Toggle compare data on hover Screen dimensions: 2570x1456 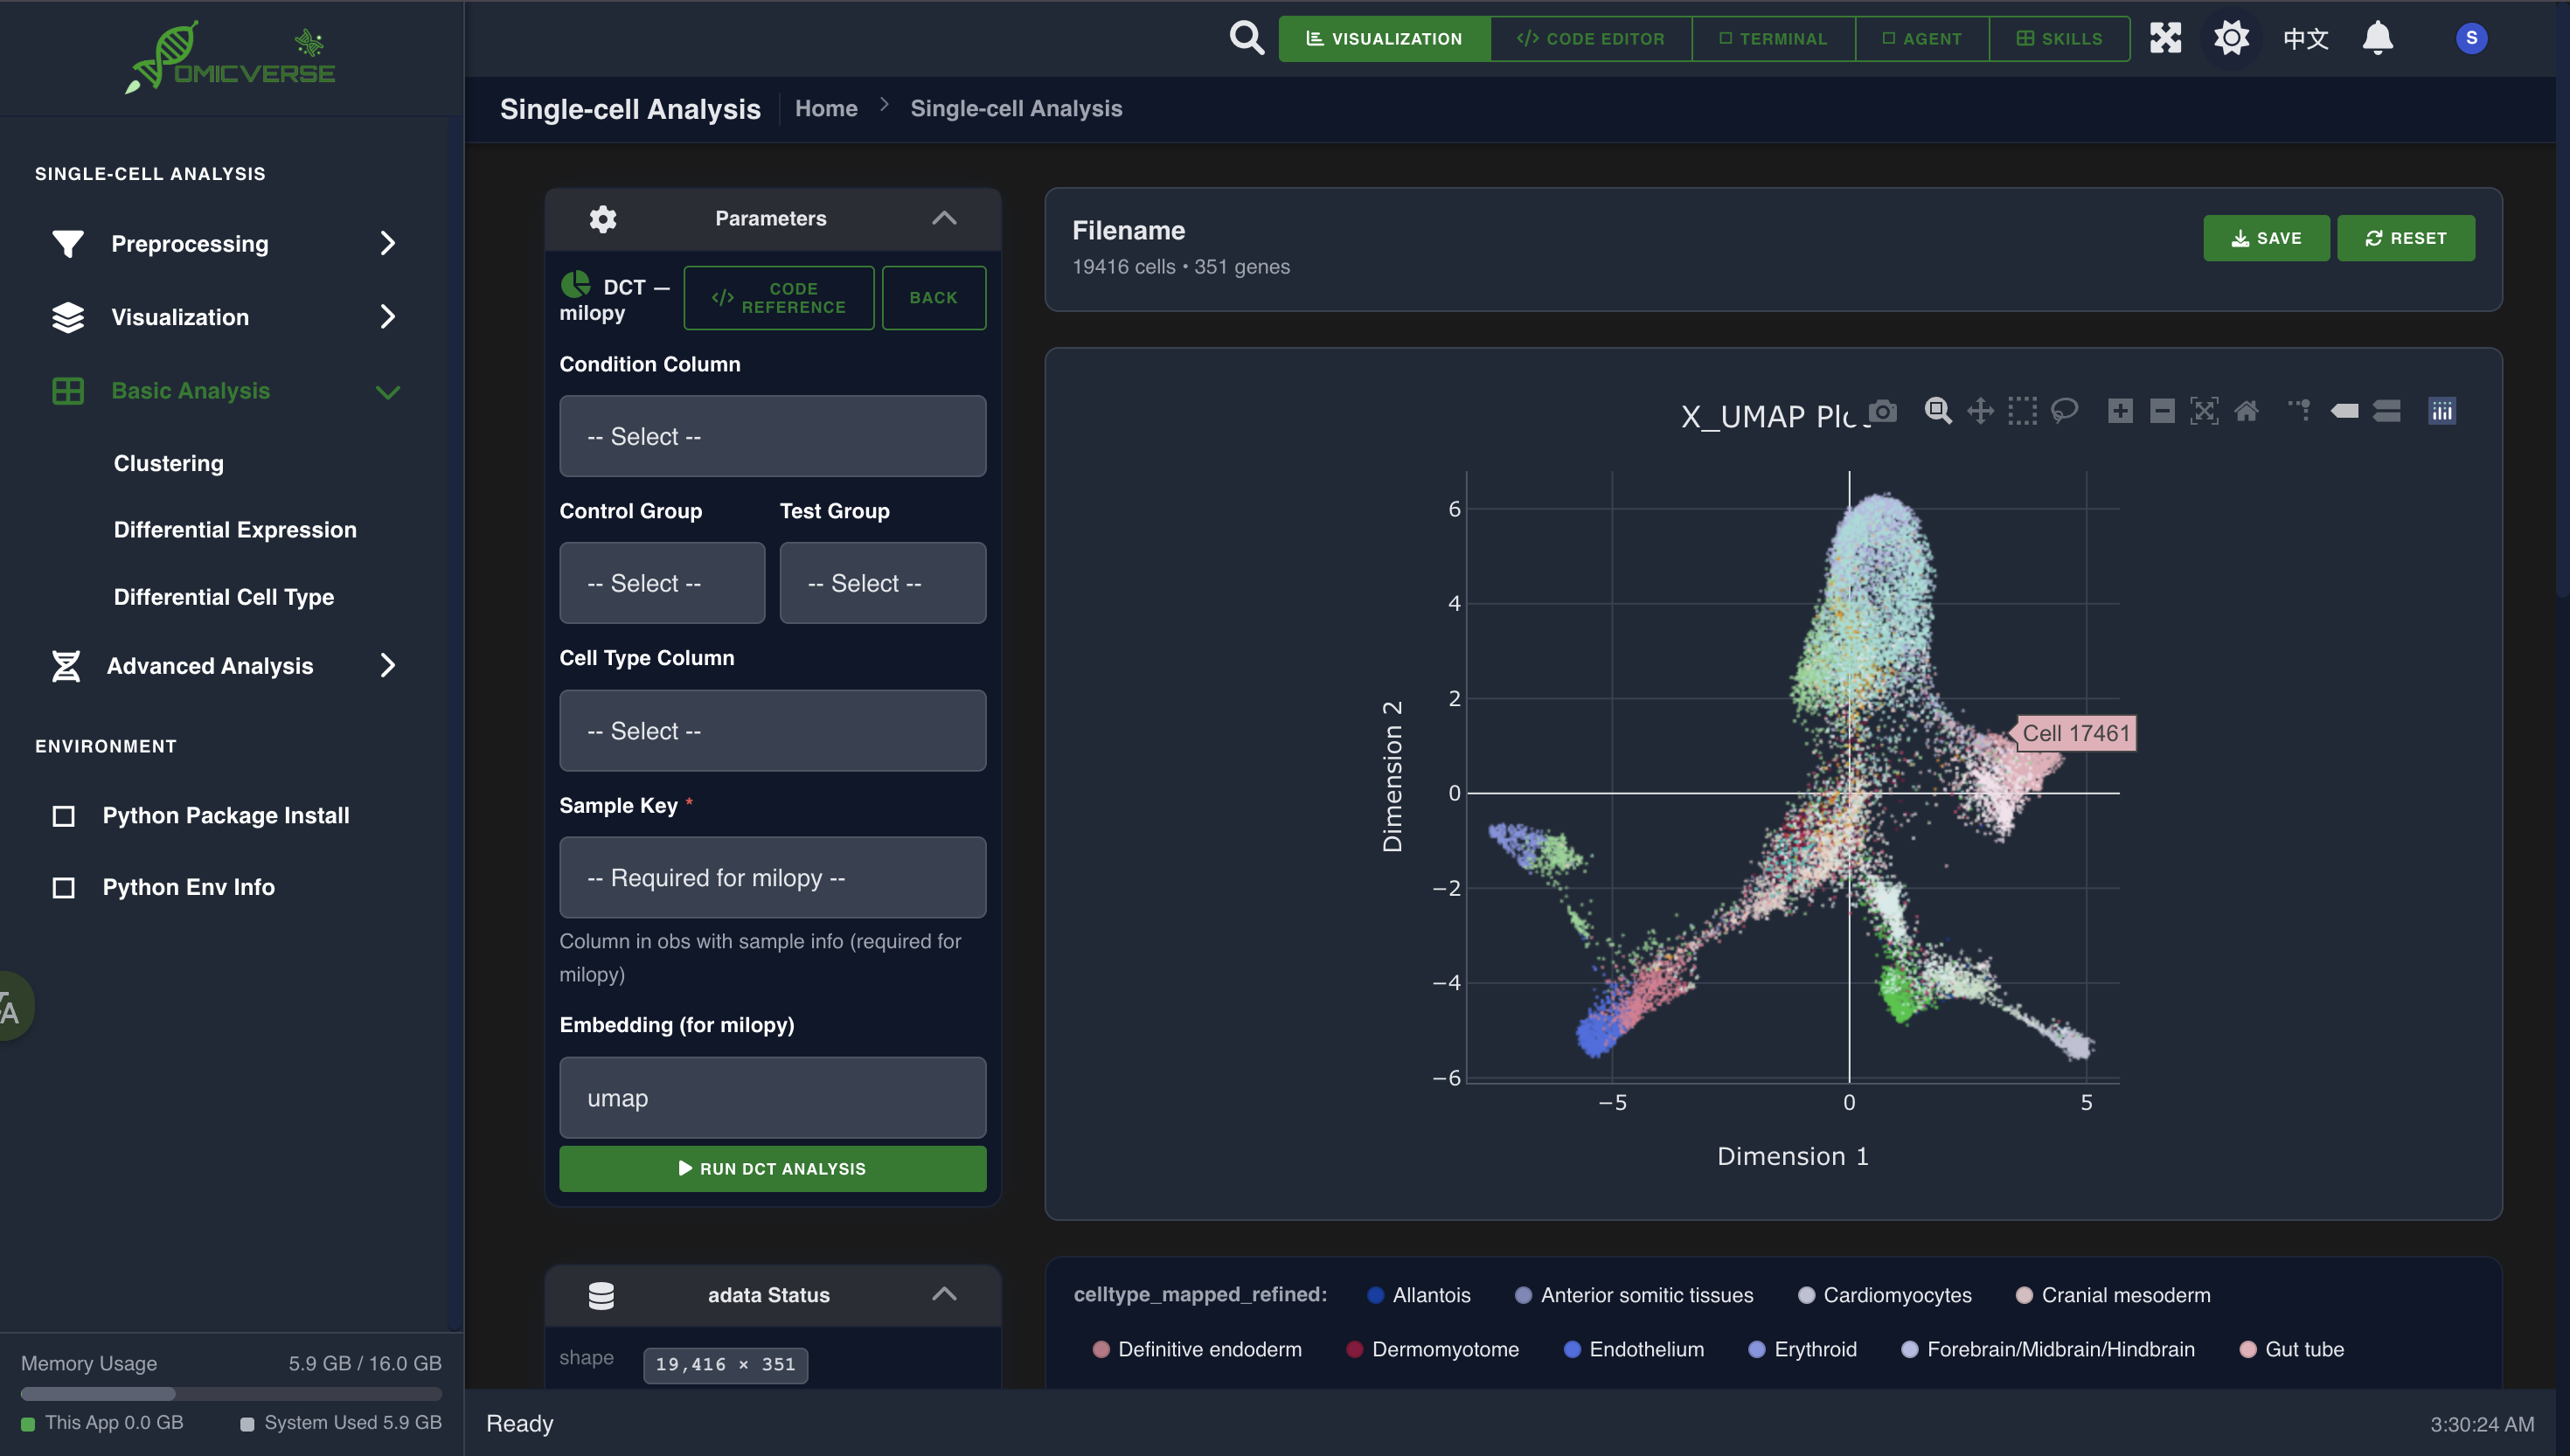(x=2386, y=411)
